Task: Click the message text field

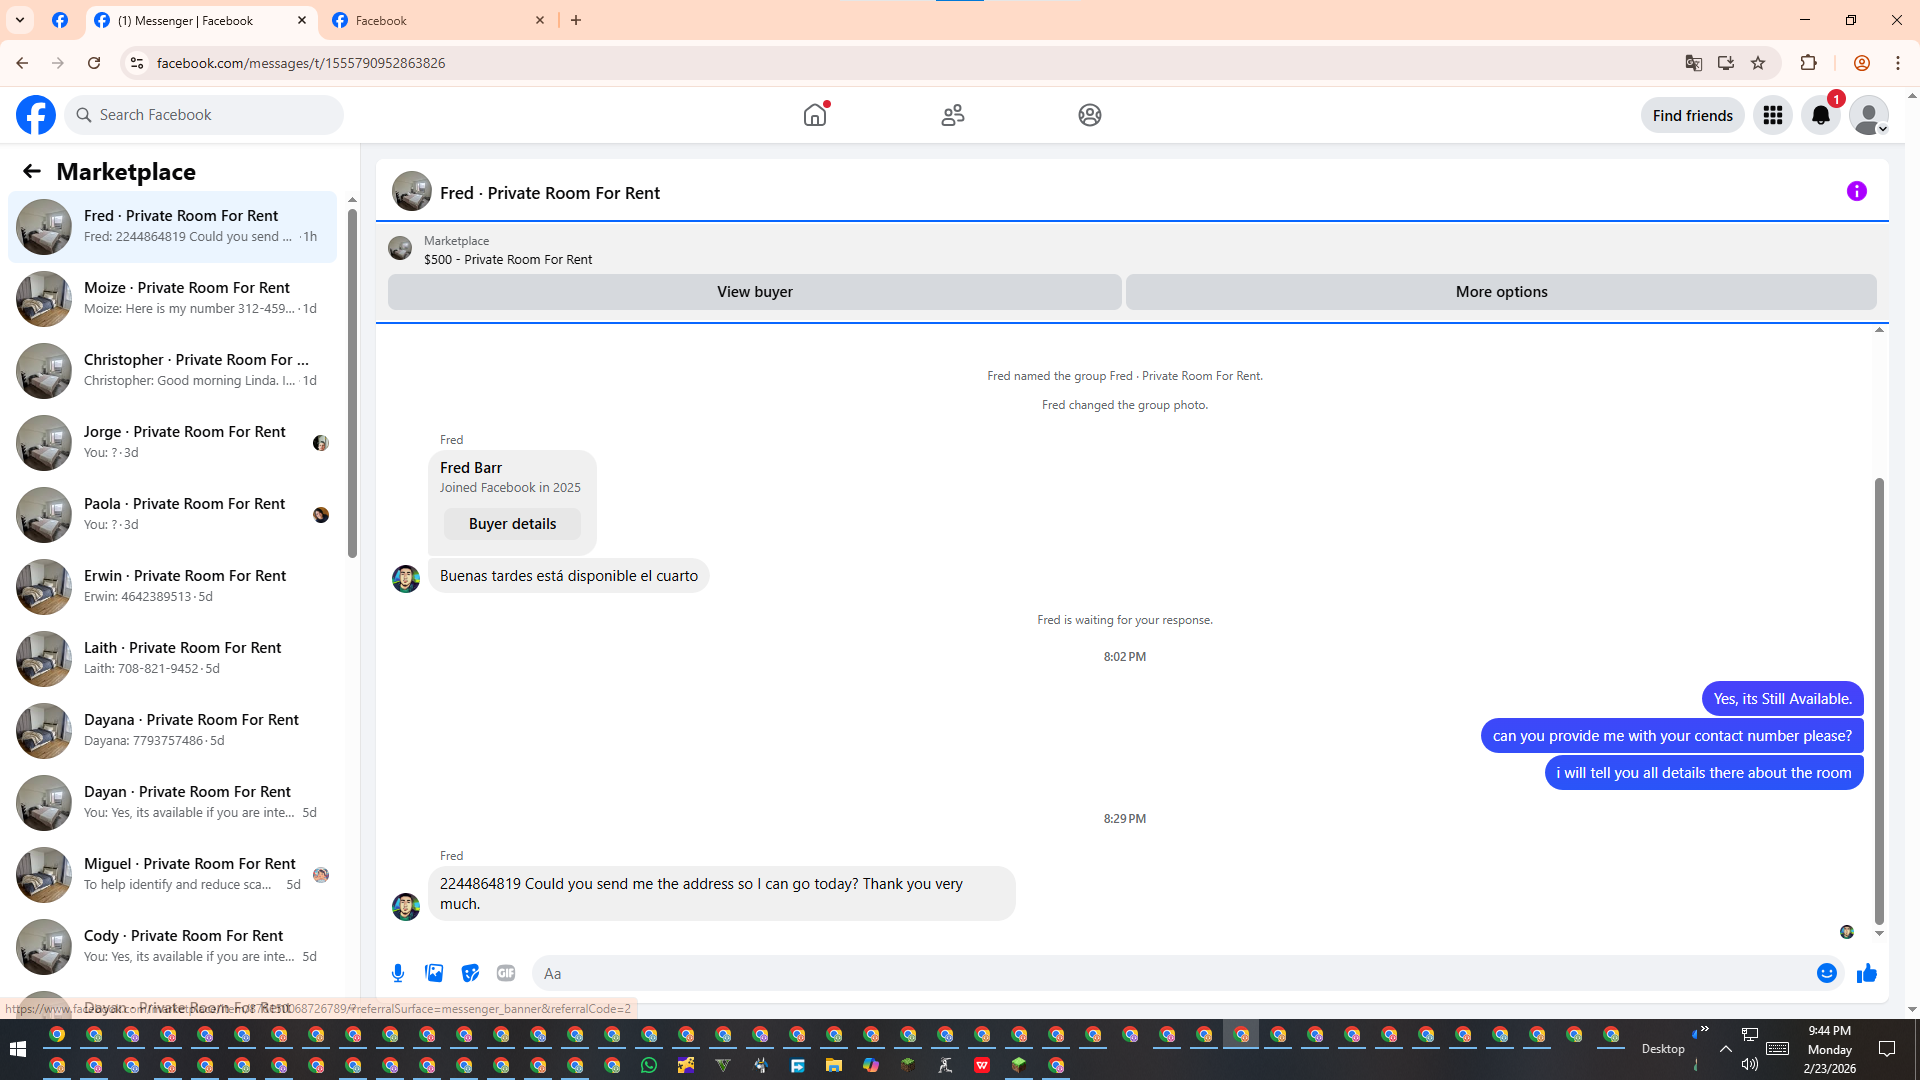Action: 1170,973
